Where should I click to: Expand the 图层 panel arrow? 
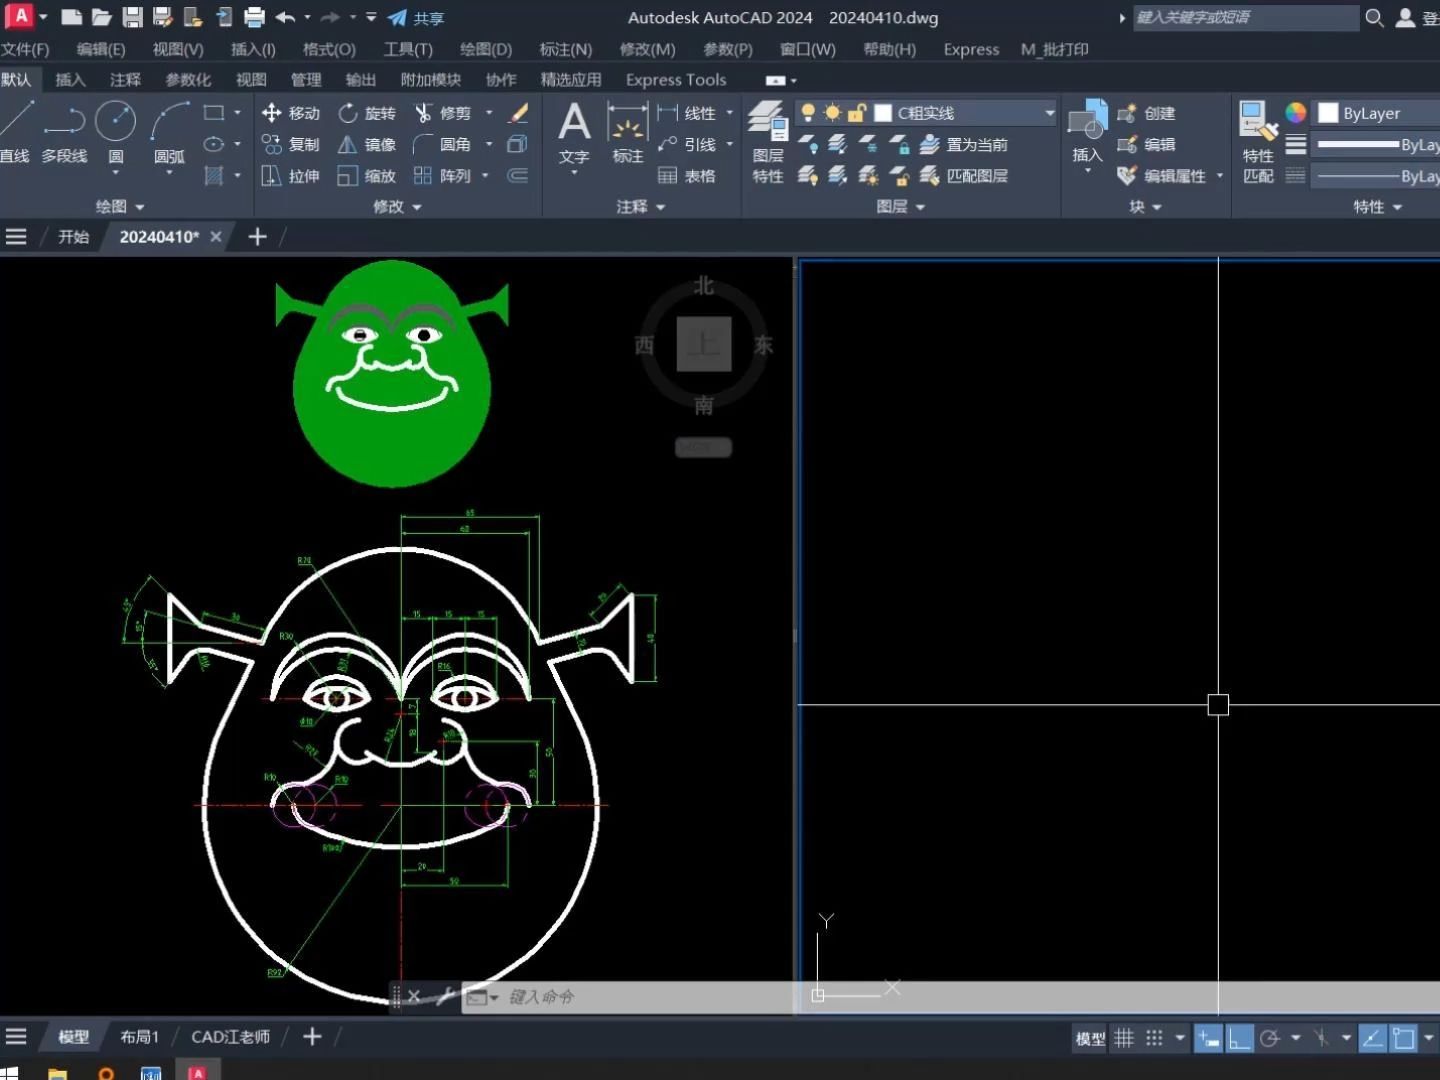[920, 207]
